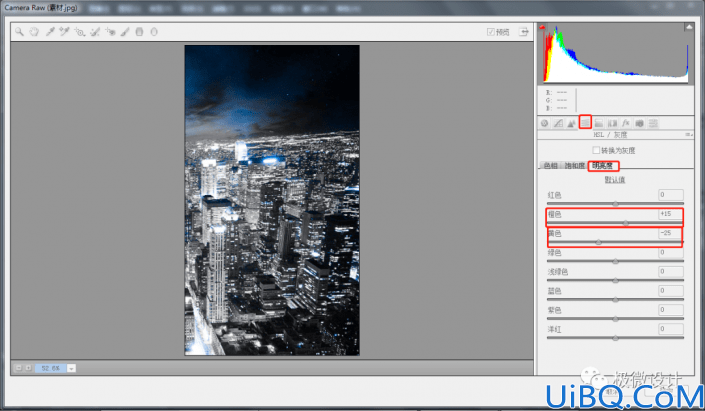
Task: Select the Color Sampler tool
Action: [64, 31]
